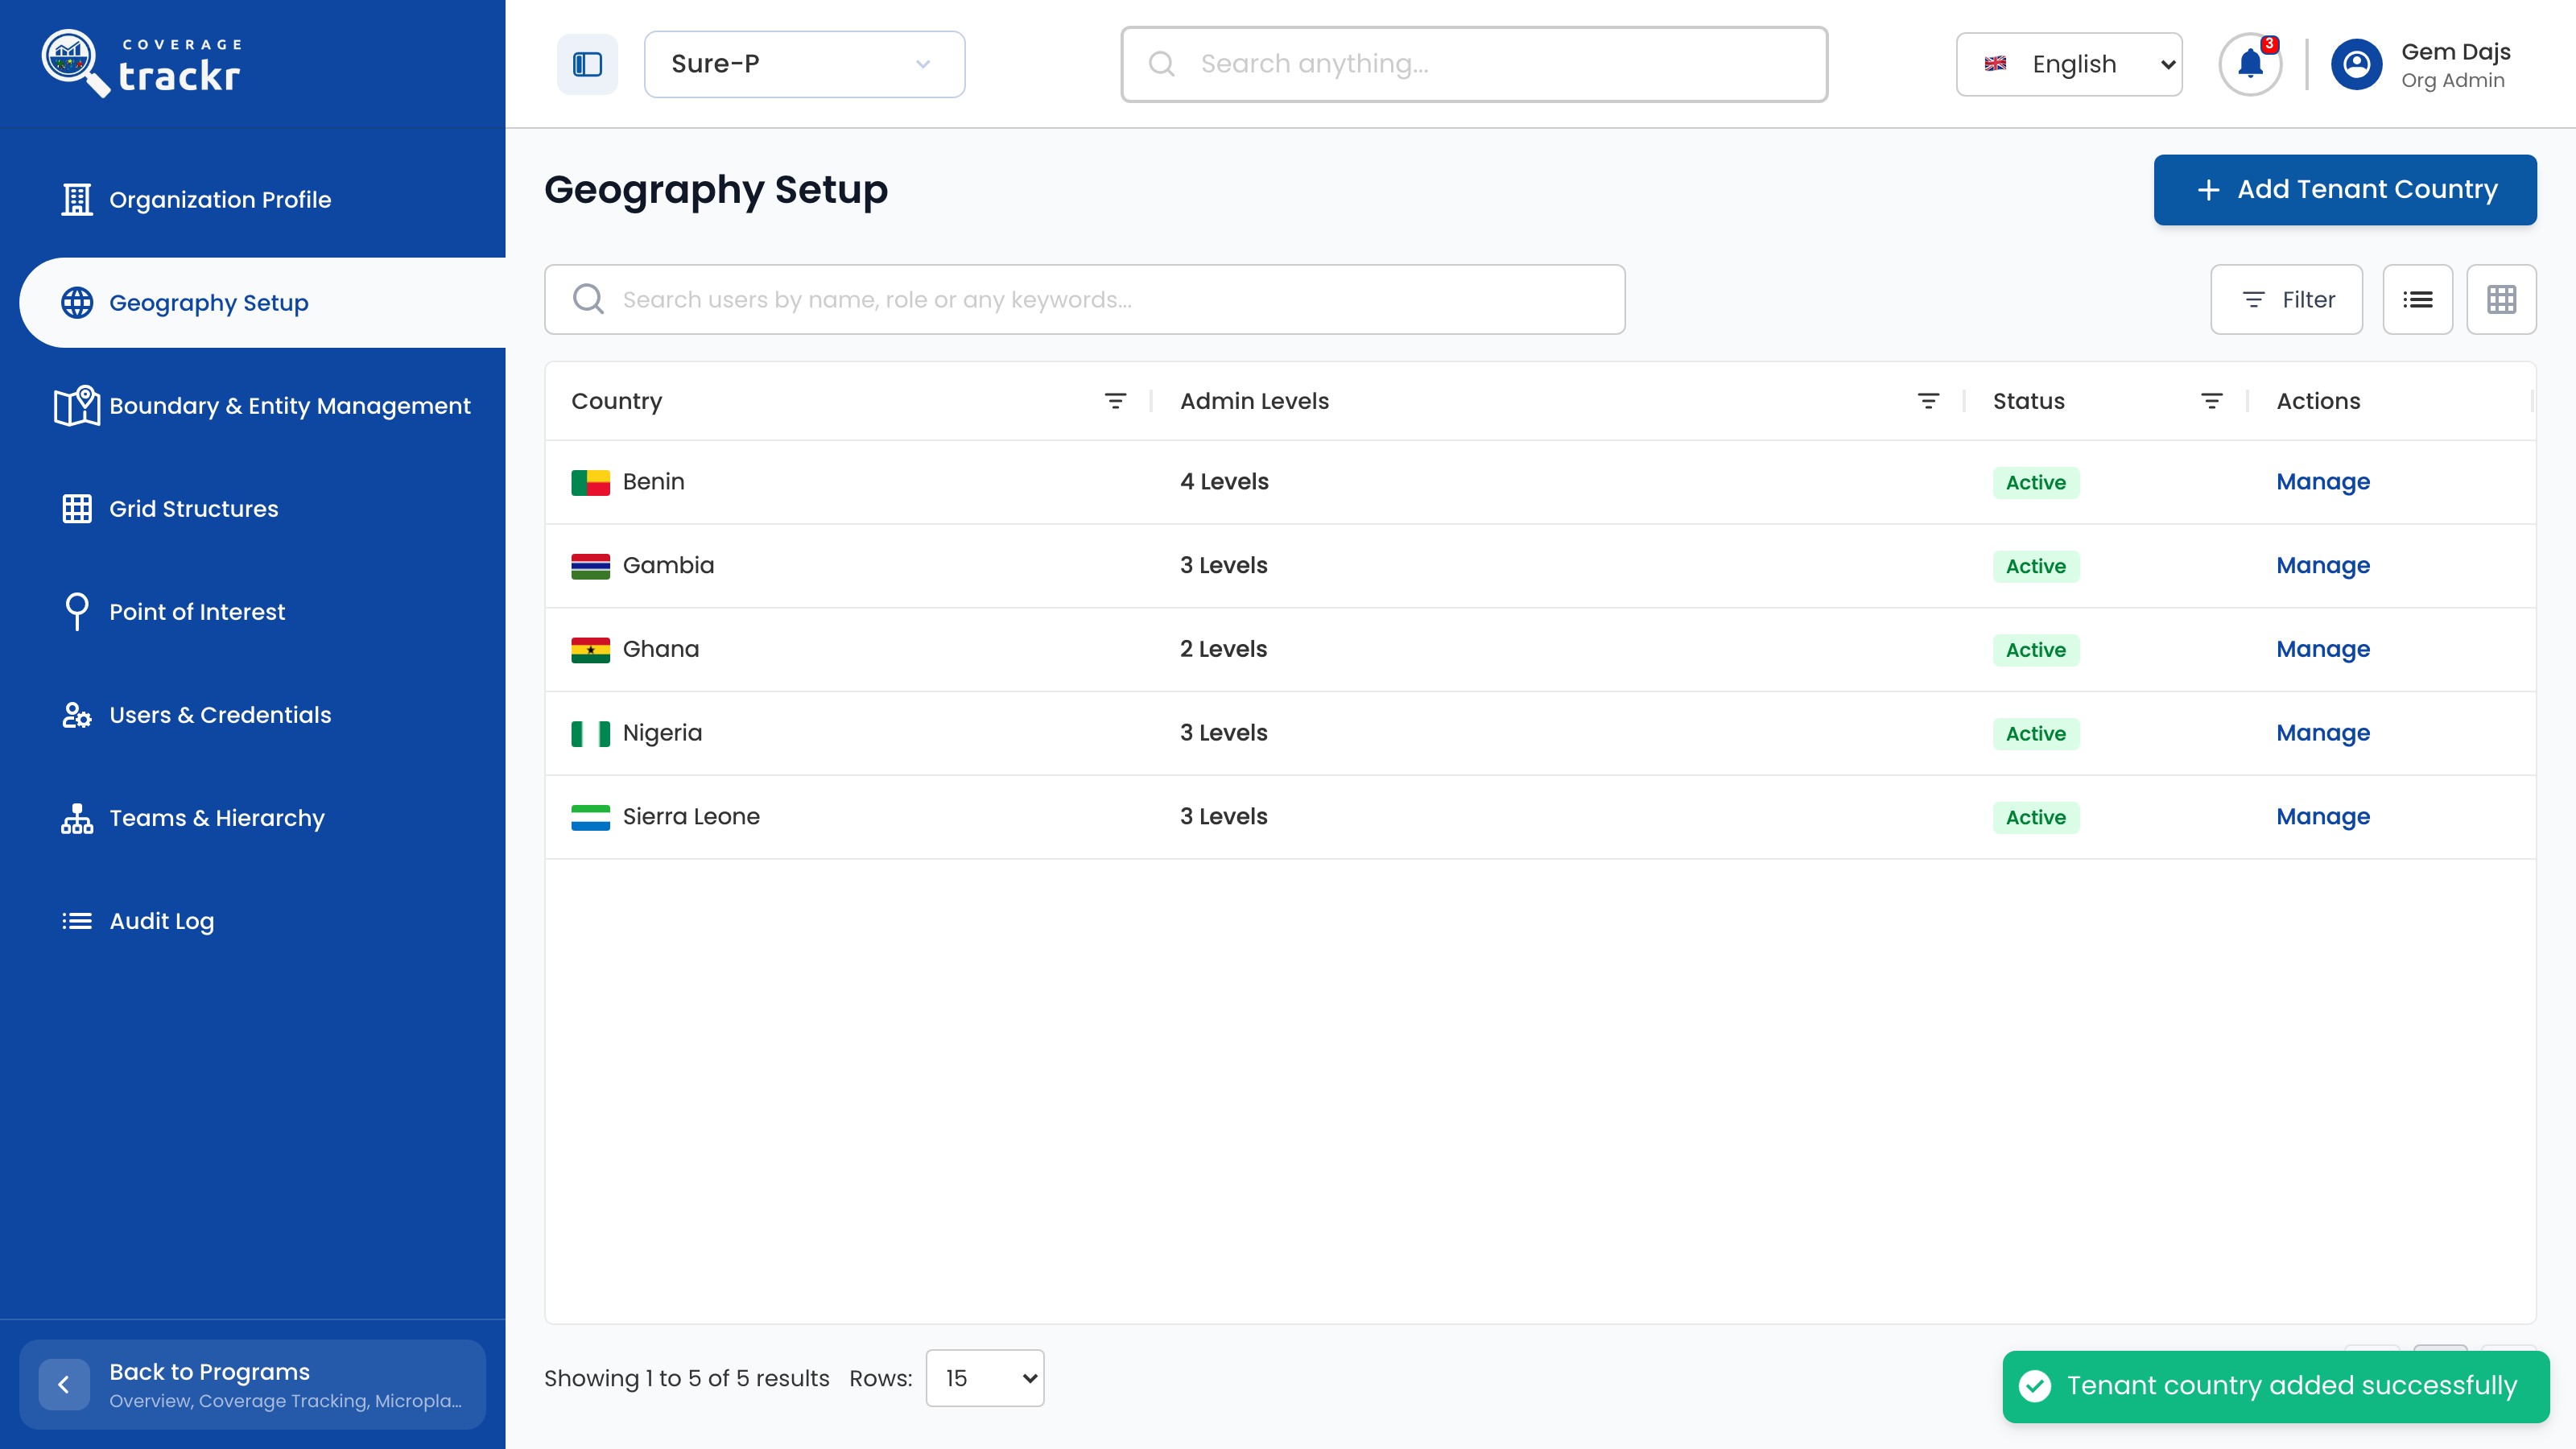This screenshot has width=2576, height=1449.
Task: Open Country column filter menu
Action: click(1115, 401)
